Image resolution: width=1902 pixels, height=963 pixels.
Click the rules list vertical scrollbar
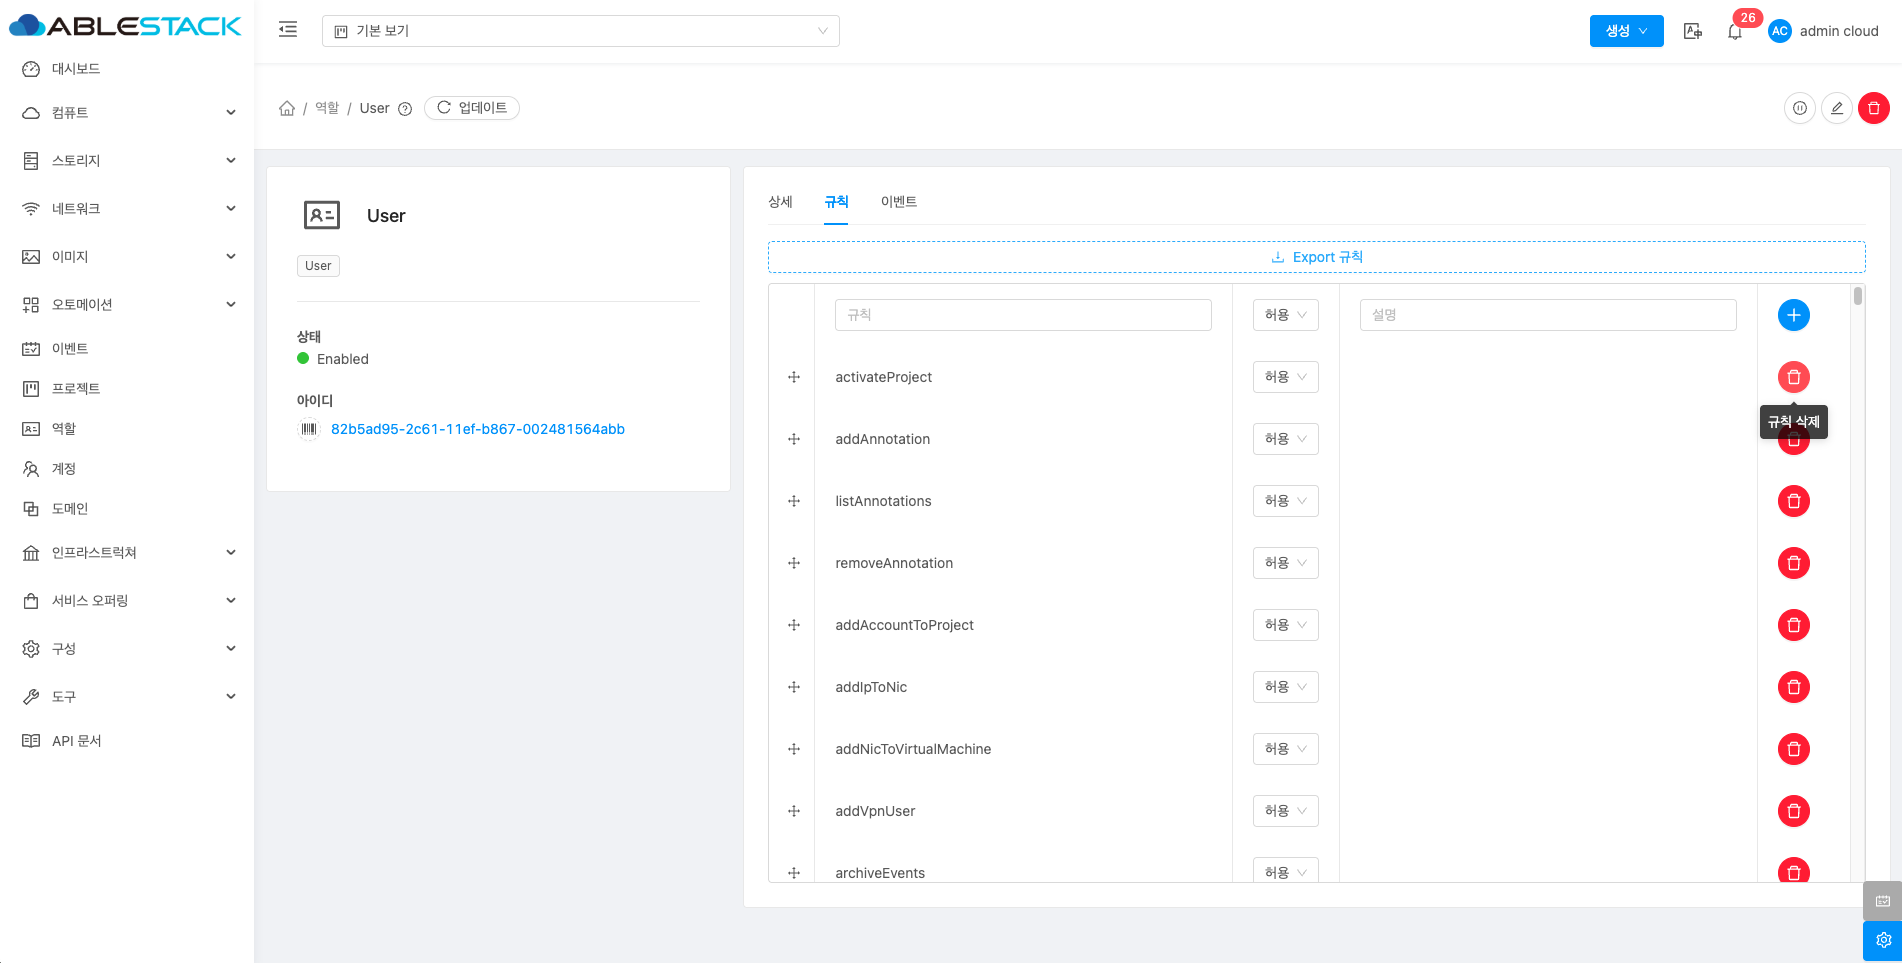1857,297
